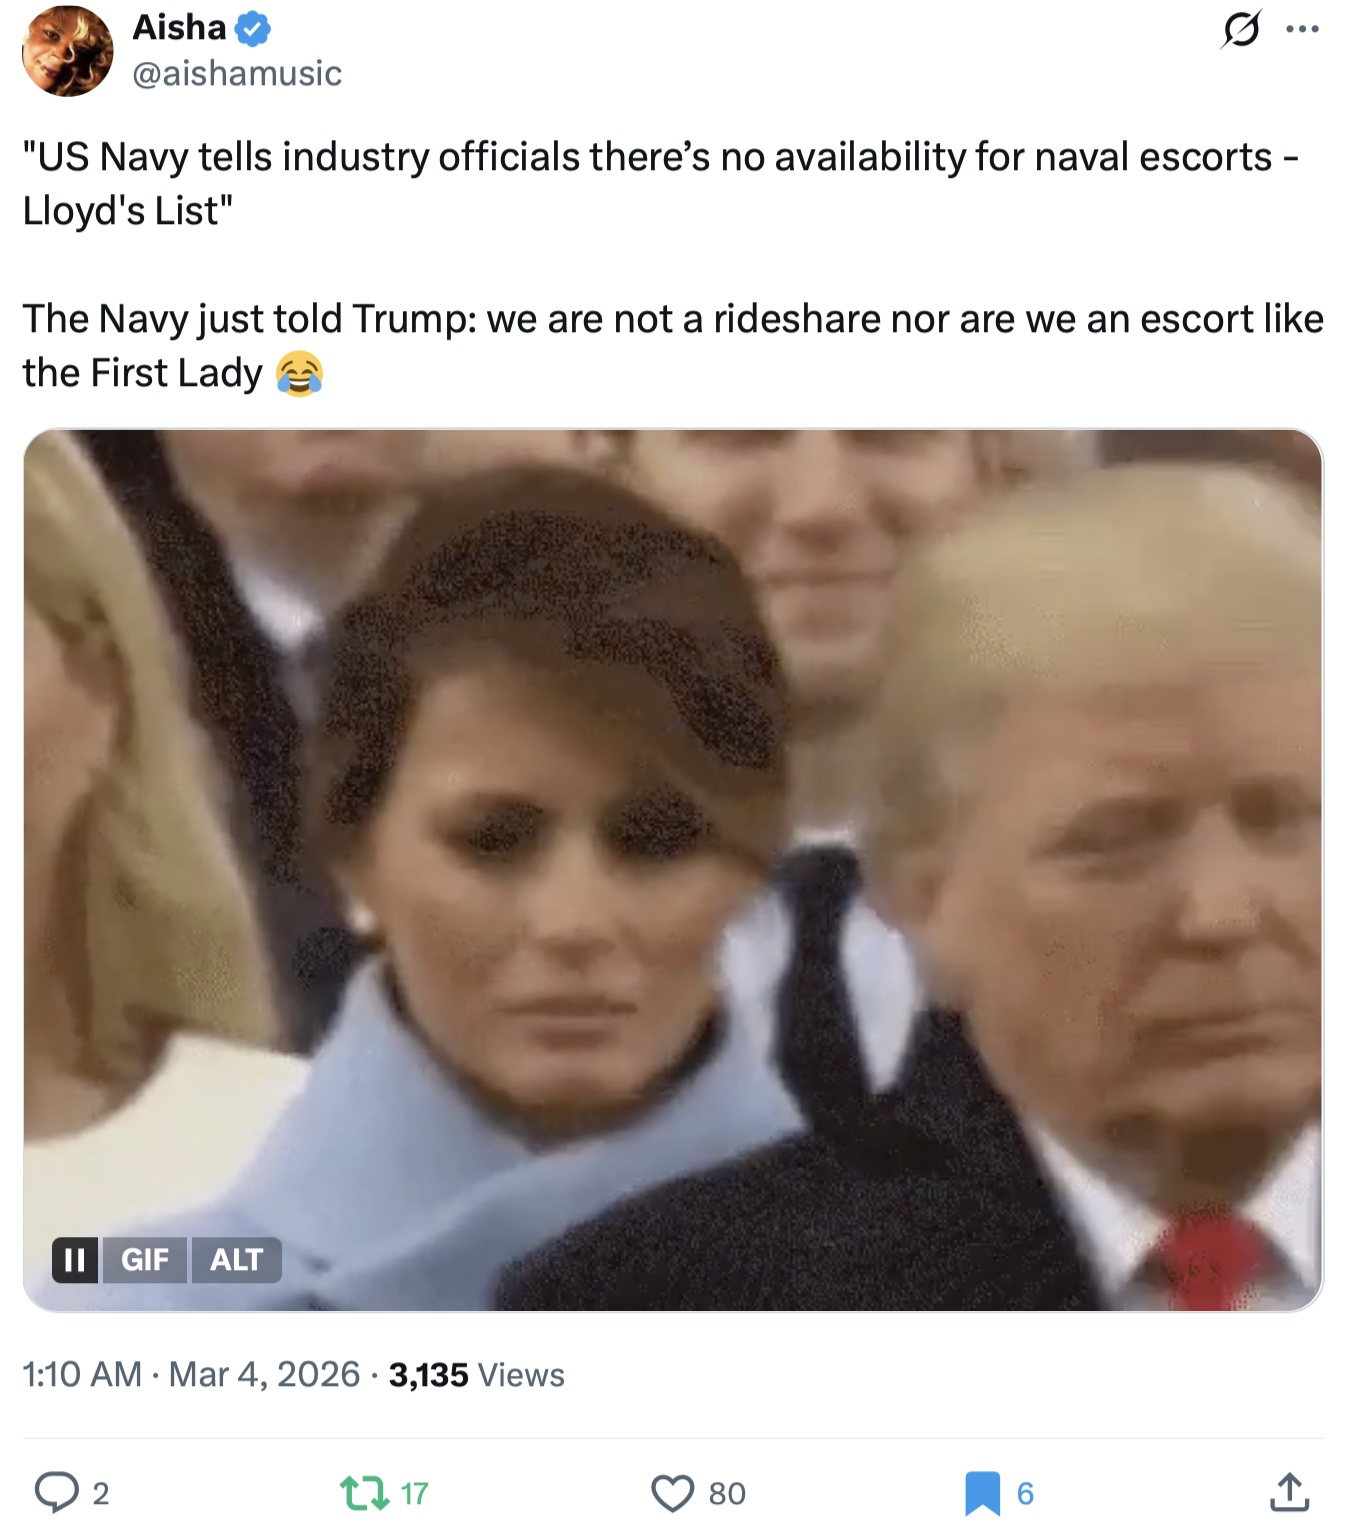Click the reply speech bubble icon
The image size is (1361, 1524).
[57, 1492]
